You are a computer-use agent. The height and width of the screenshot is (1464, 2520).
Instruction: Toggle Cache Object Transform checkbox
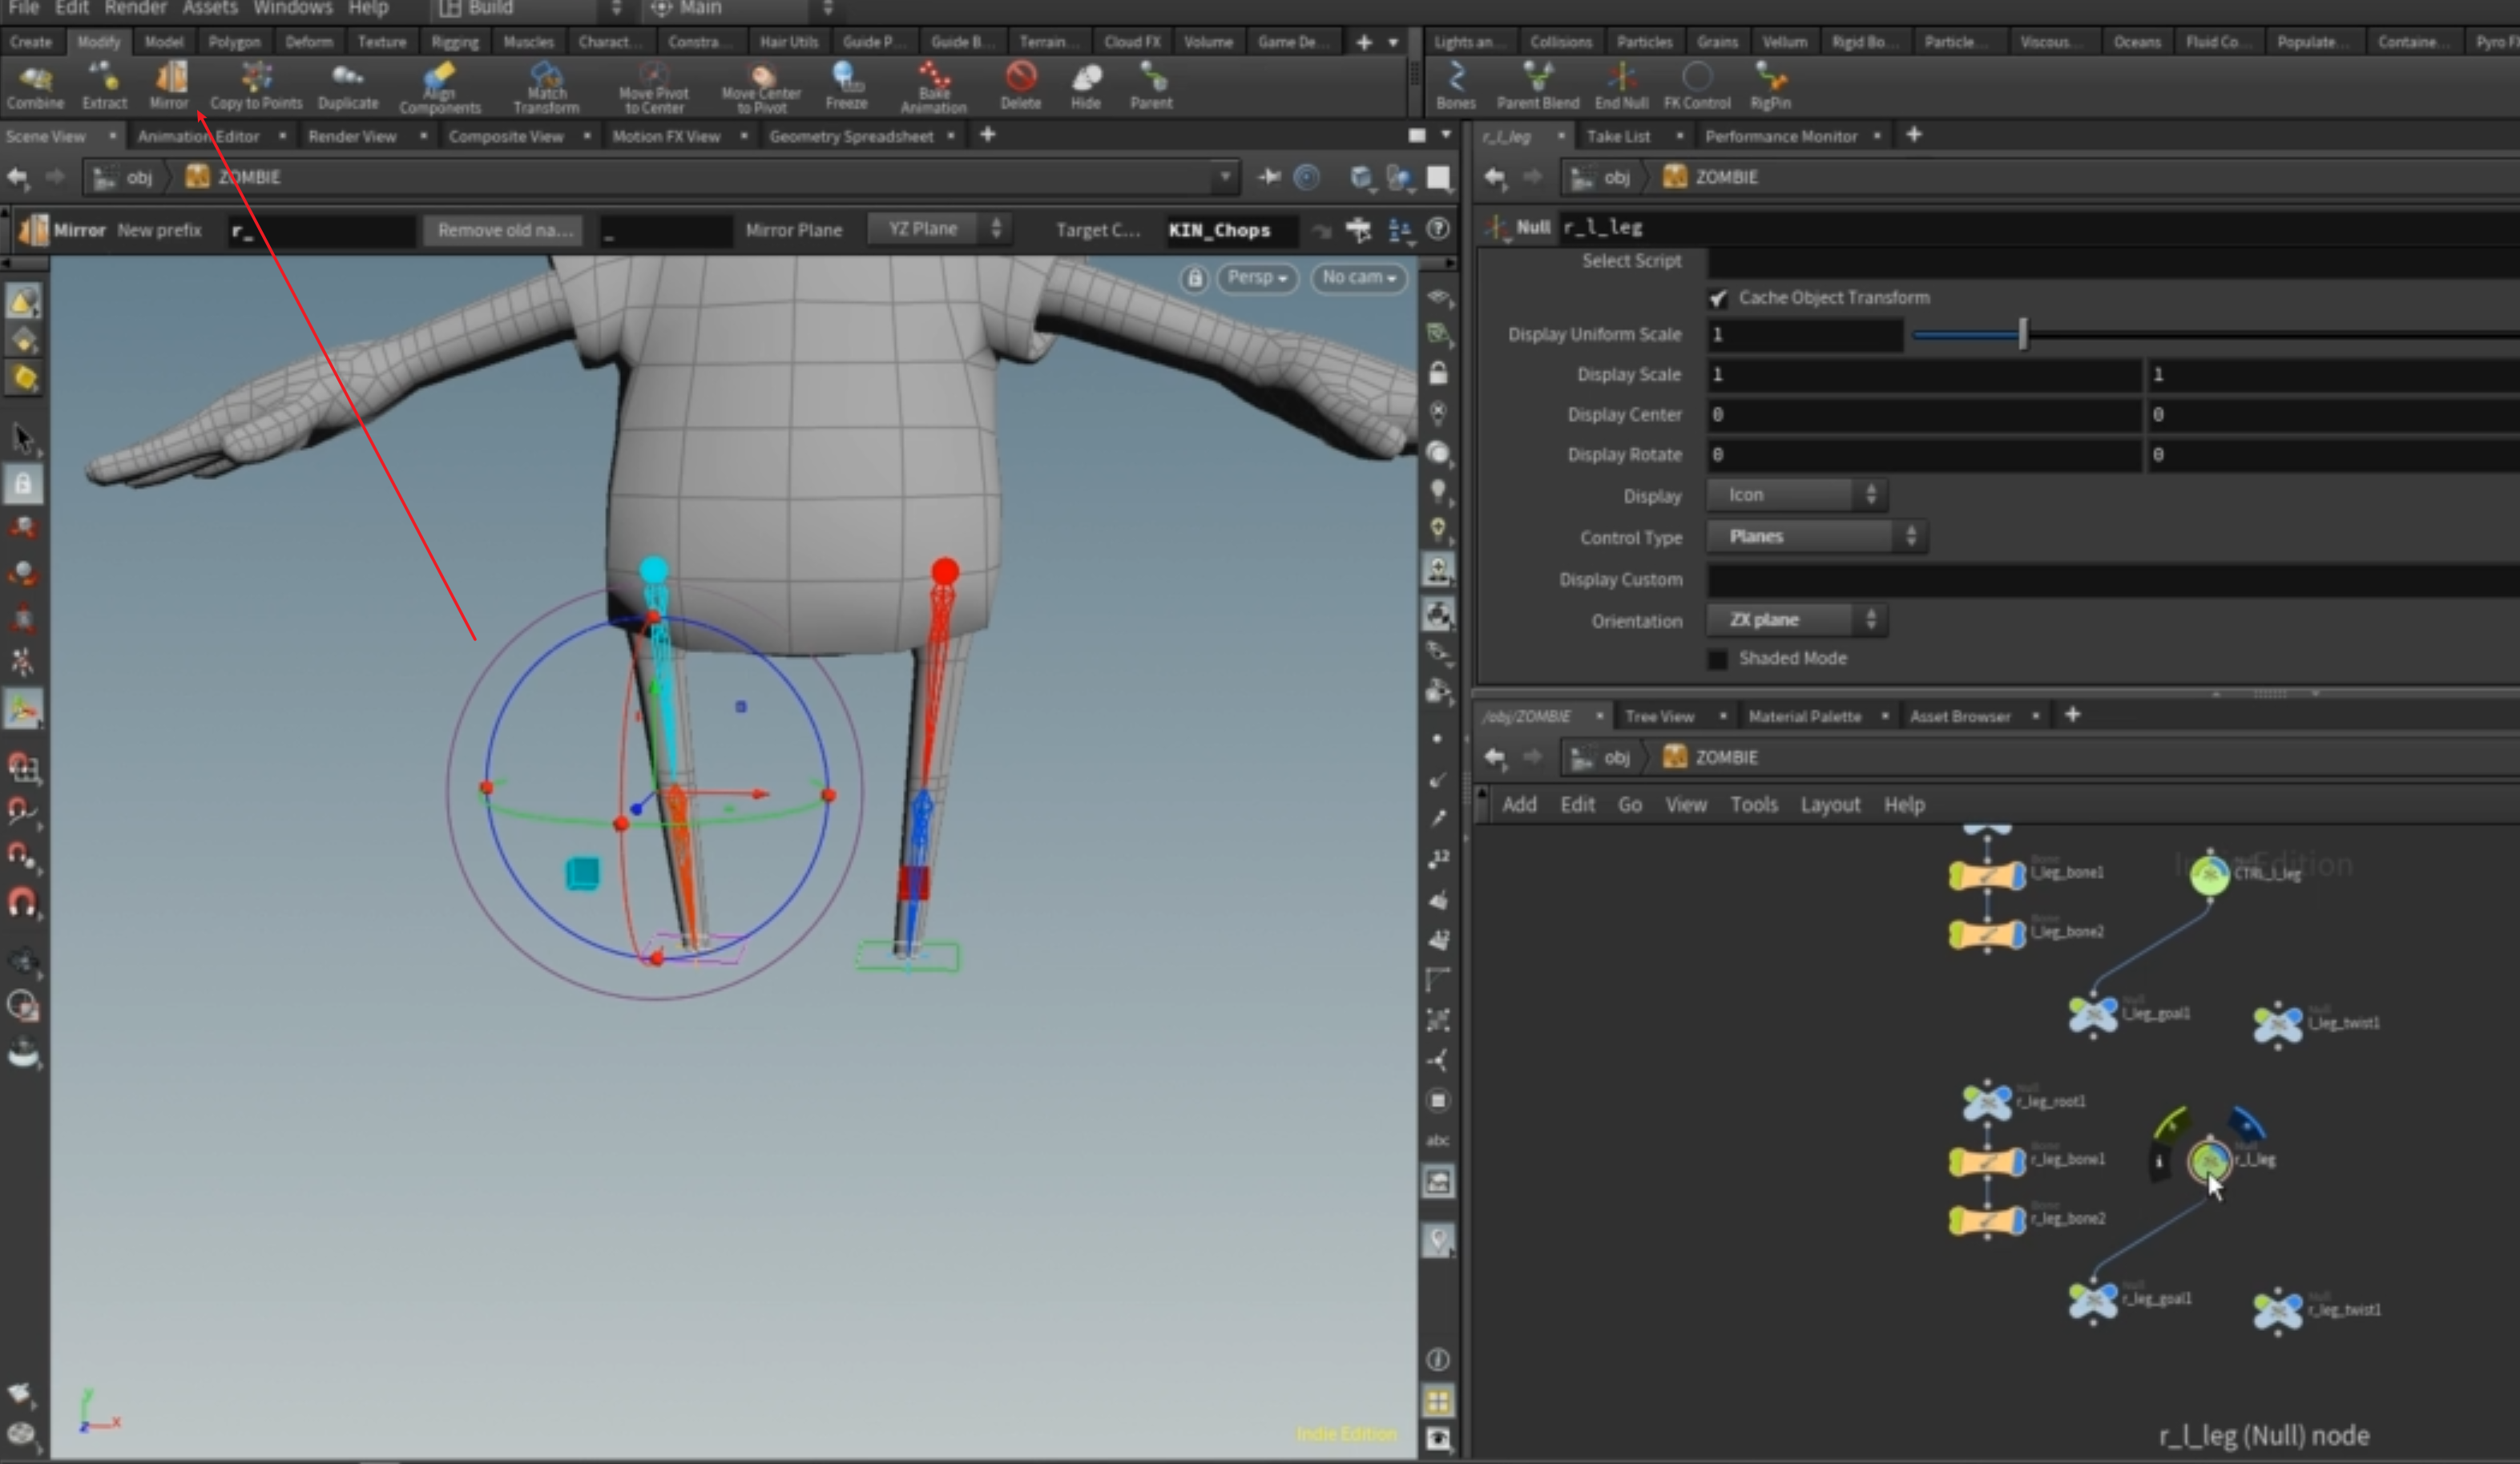click(1718, 298)
